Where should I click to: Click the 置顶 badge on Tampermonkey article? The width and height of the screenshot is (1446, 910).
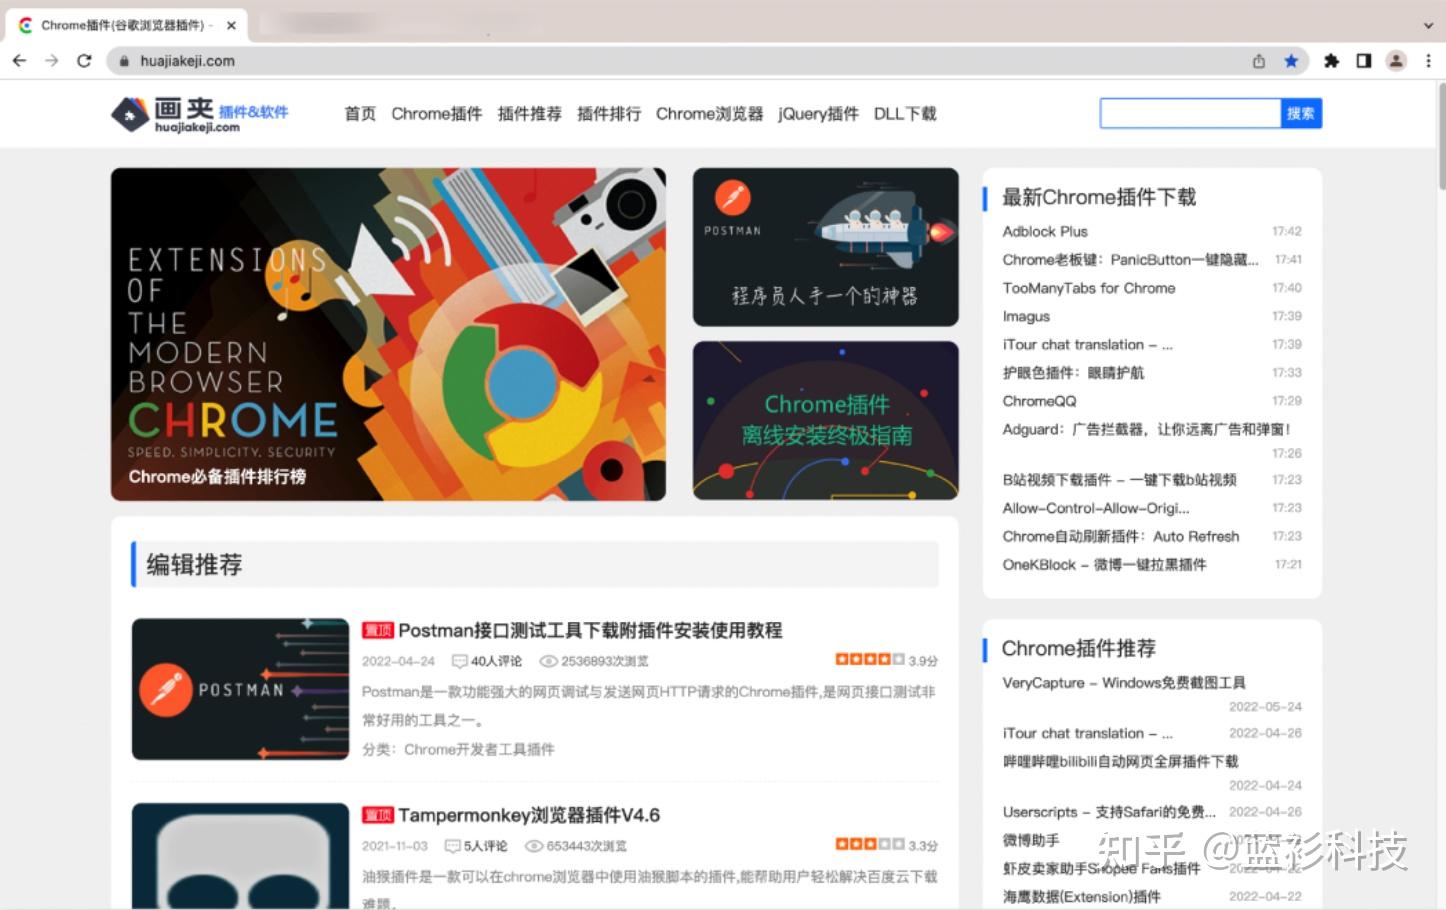point(377,815)
